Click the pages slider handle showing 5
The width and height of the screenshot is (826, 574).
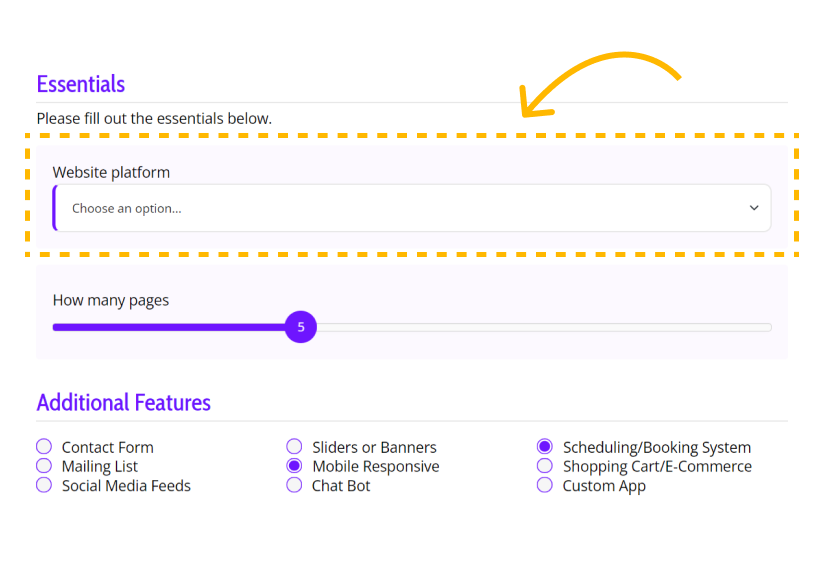(x=301, y=327)
